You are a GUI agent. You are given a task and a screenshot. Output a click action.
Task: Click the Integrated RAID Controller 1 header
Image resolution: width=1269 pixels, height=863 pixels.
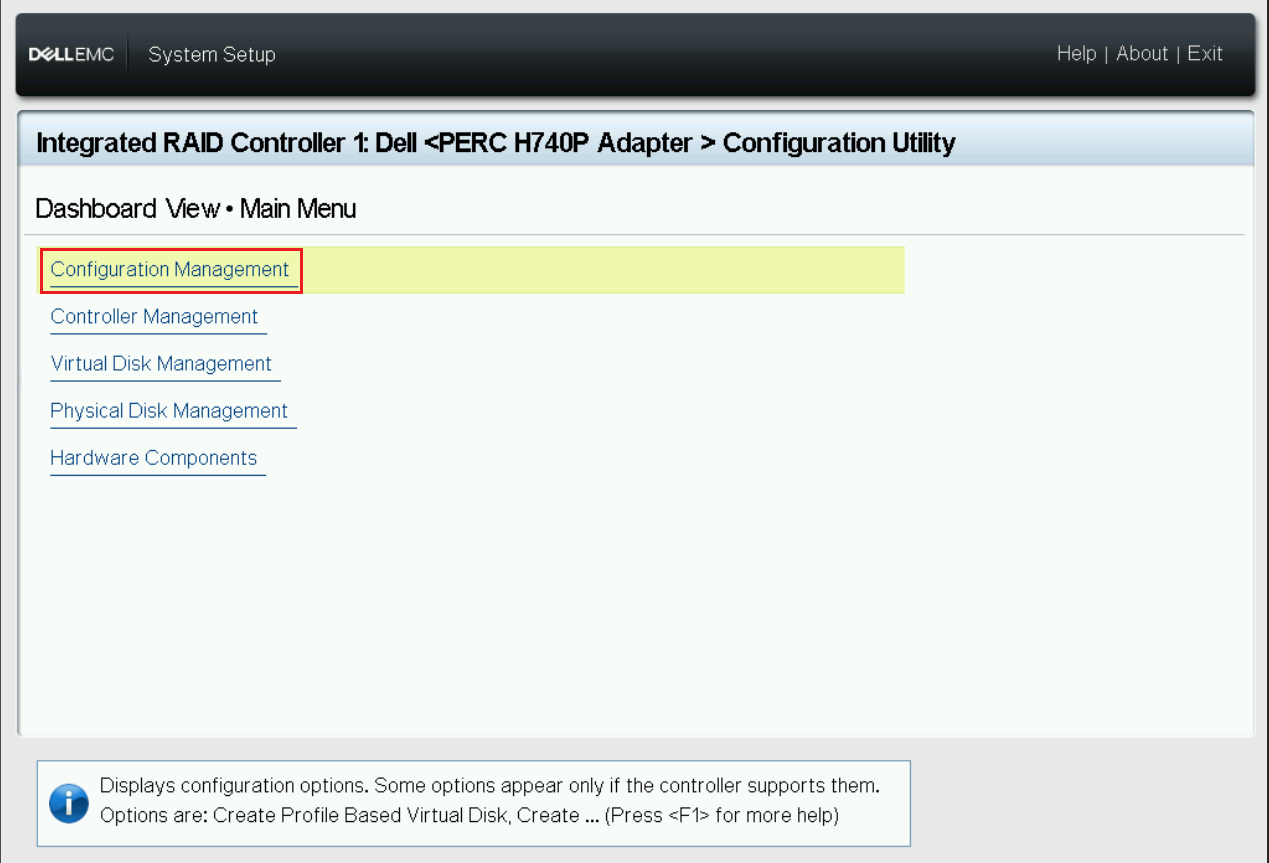click(x=496, y=143)
